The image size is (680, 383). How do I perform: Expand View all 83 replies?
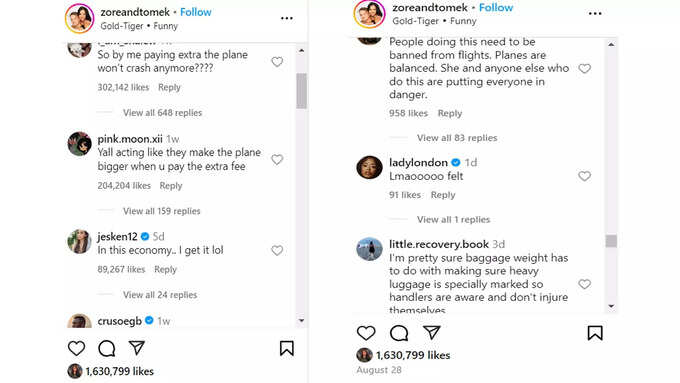tap(457, 138)
